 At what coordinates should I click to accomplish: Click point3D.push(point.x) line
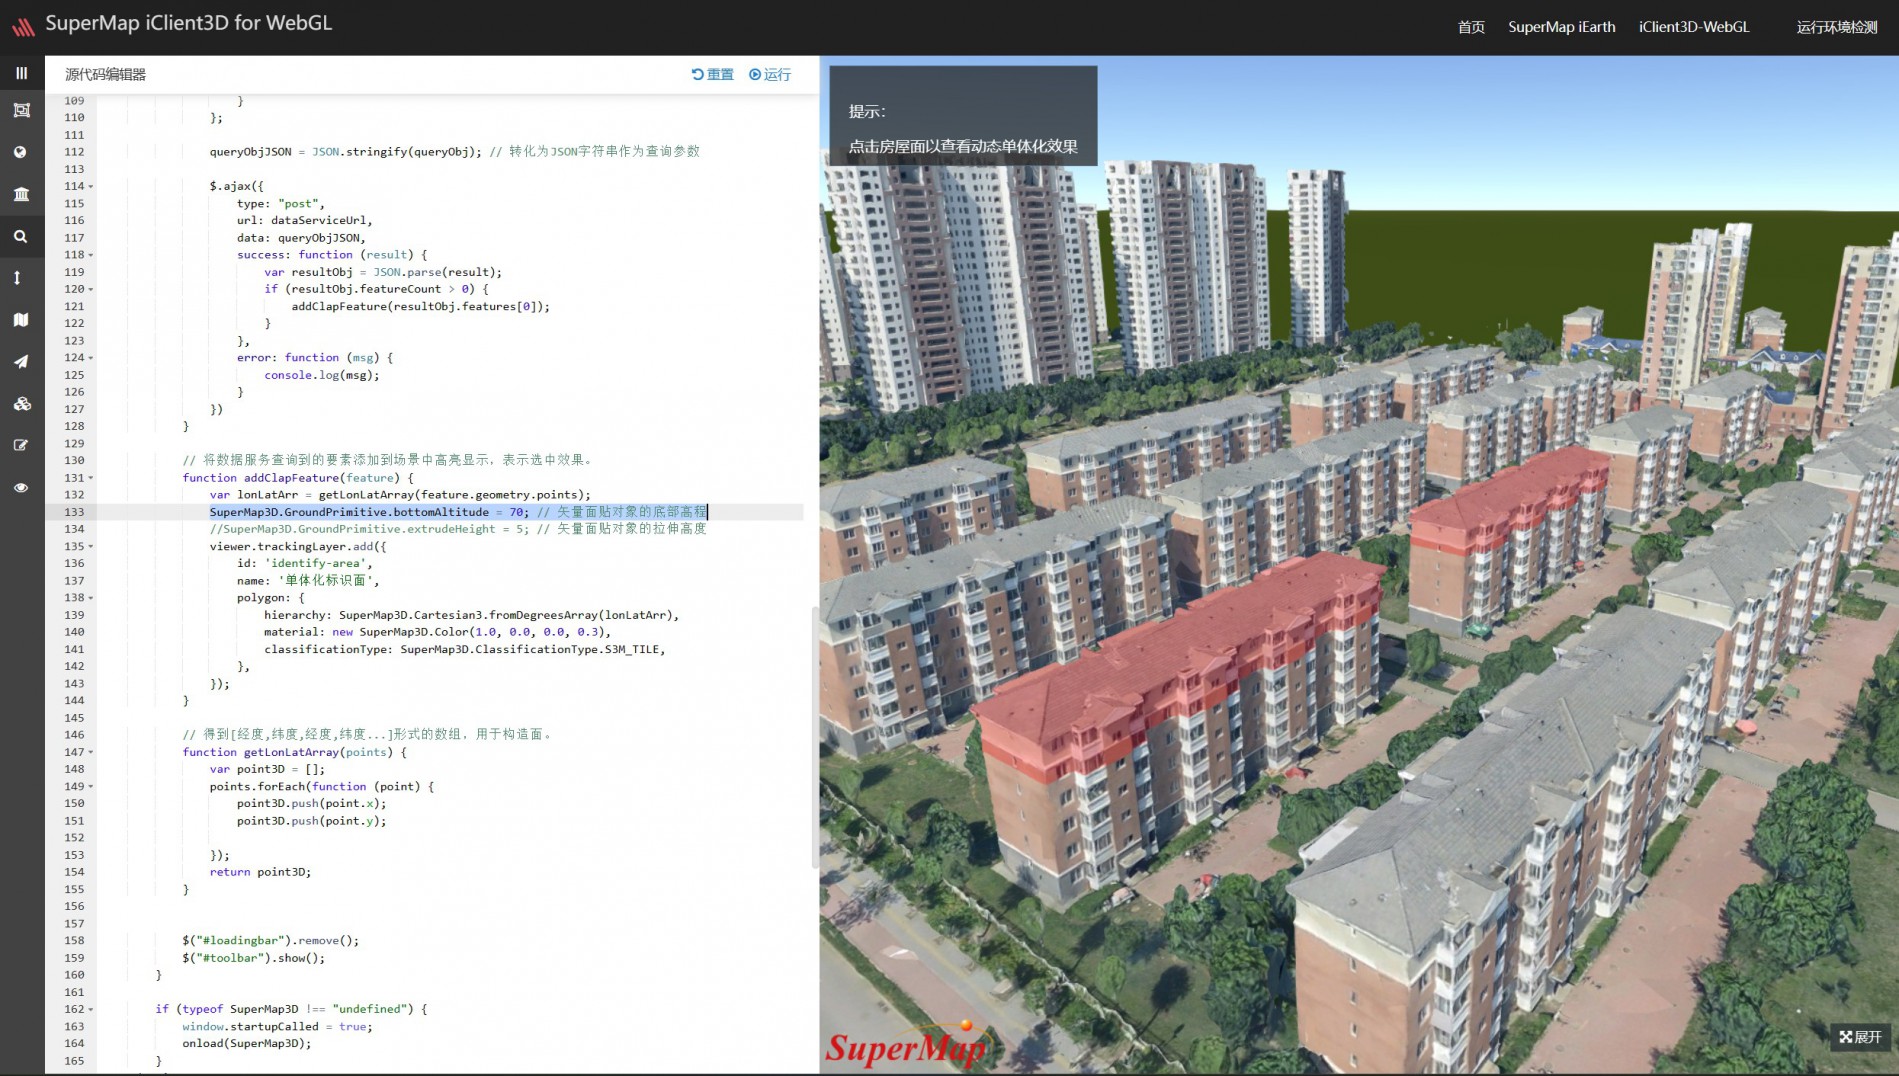click(311, 803)
